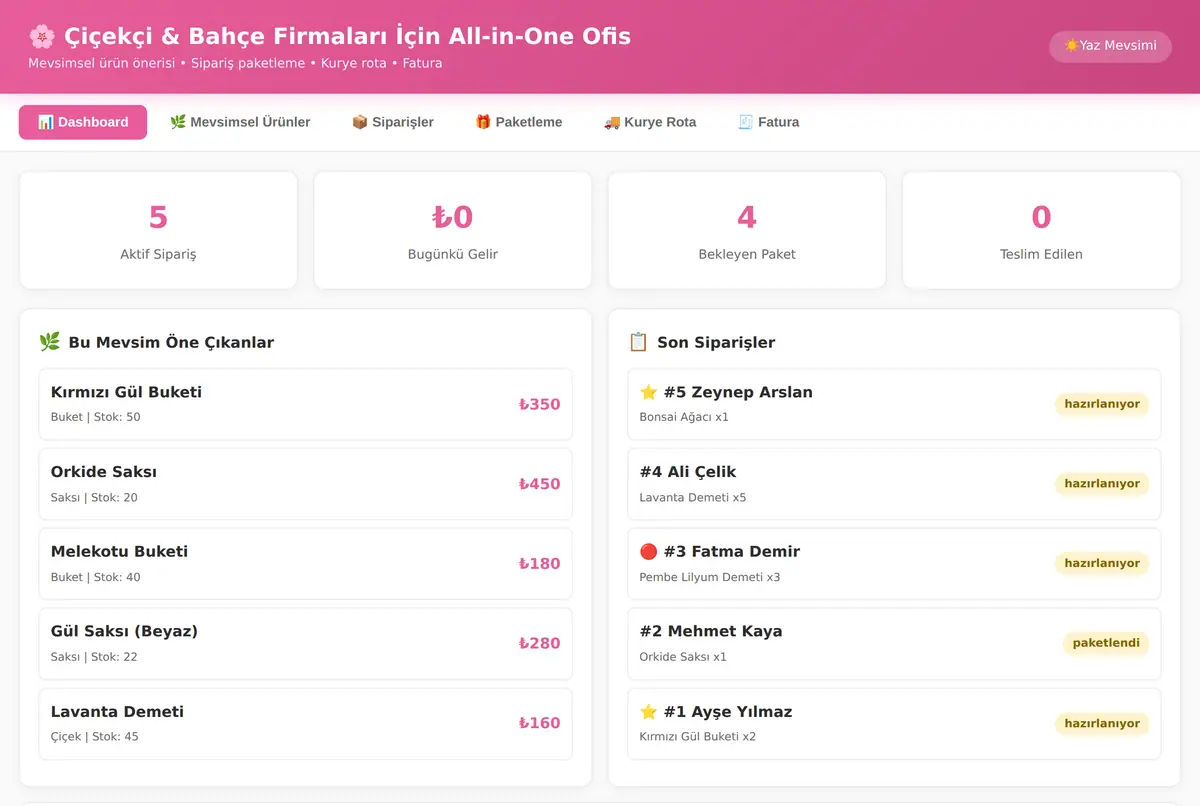
Task: Click hazırlanıyor badge on Zeynep Arslan order
Action: (1102, 404)
